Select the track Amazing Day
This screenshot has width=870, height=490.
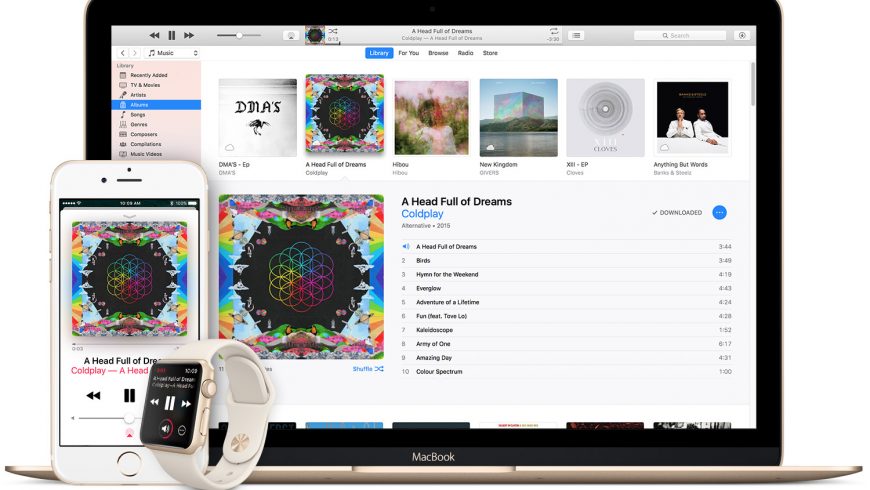point(566,357)
